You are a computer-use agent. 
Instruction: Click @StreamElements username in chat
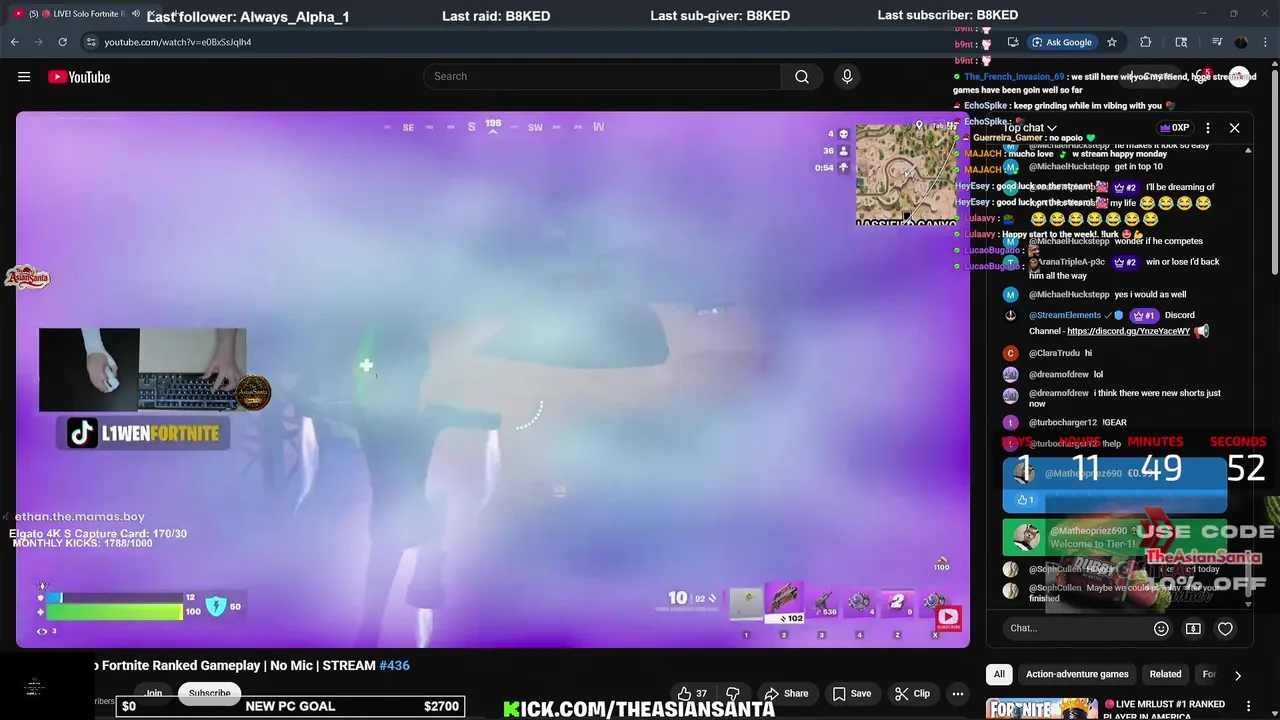point(1065,315)
